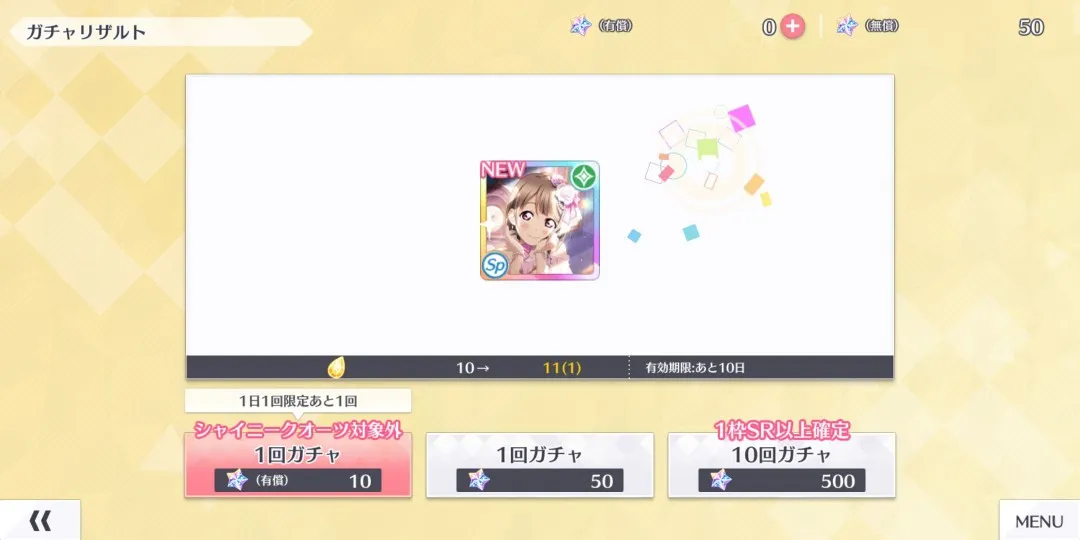Tap the 1日1回限定あと1回 tooltip label
The height and width of the screenshot is (540, 1080).
298,401
